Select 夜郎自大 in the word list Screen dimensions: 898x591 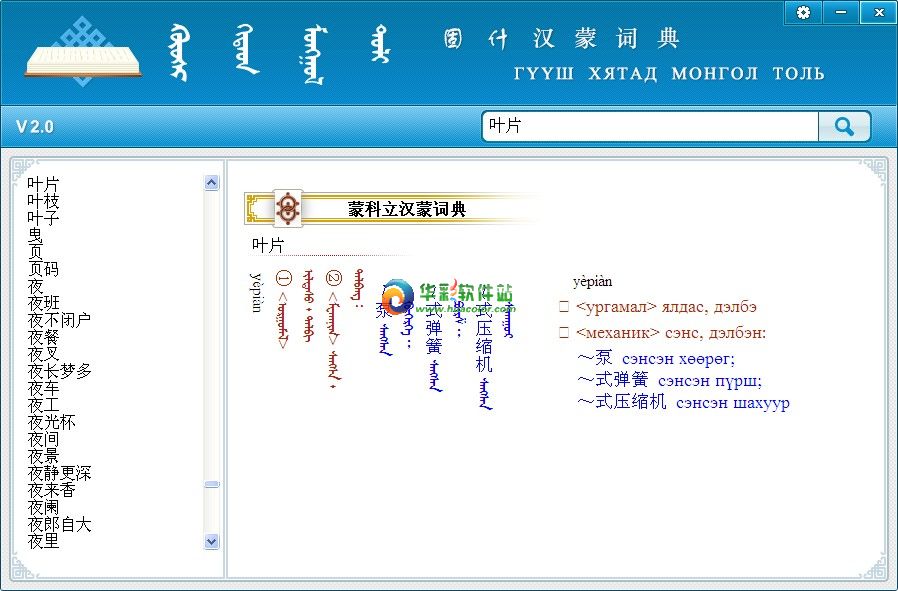click(x=59, y=524)
